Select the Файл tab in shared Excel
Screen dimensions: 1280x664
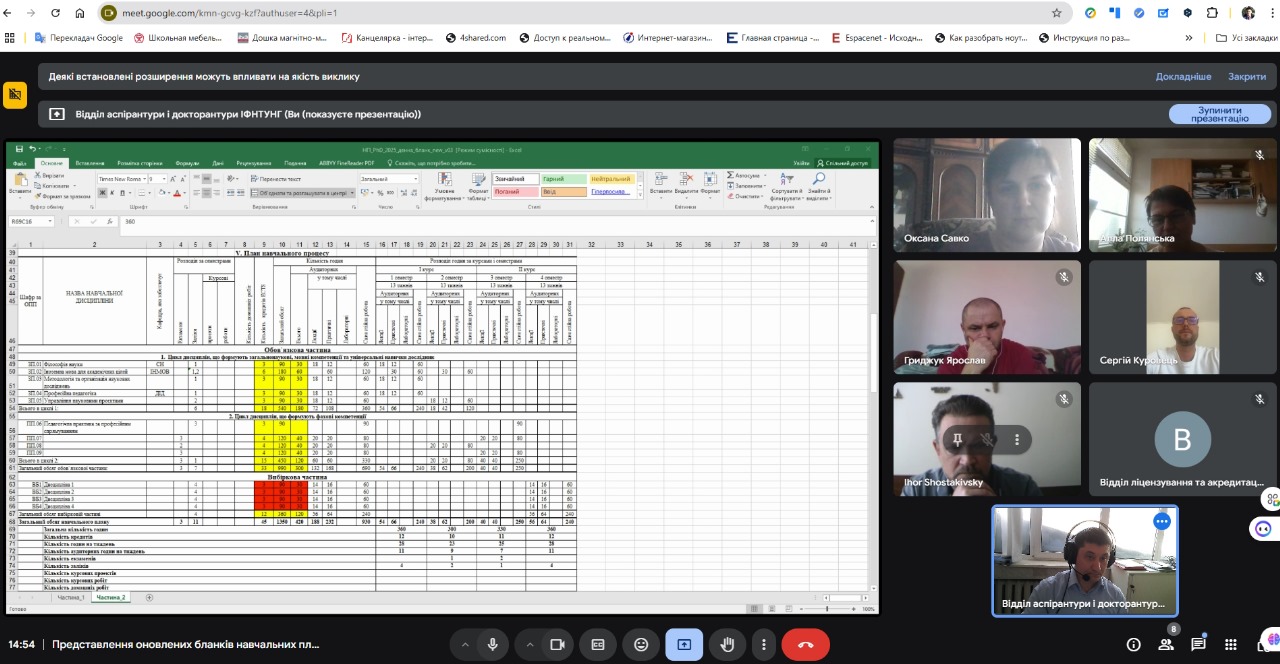(19, 163)
